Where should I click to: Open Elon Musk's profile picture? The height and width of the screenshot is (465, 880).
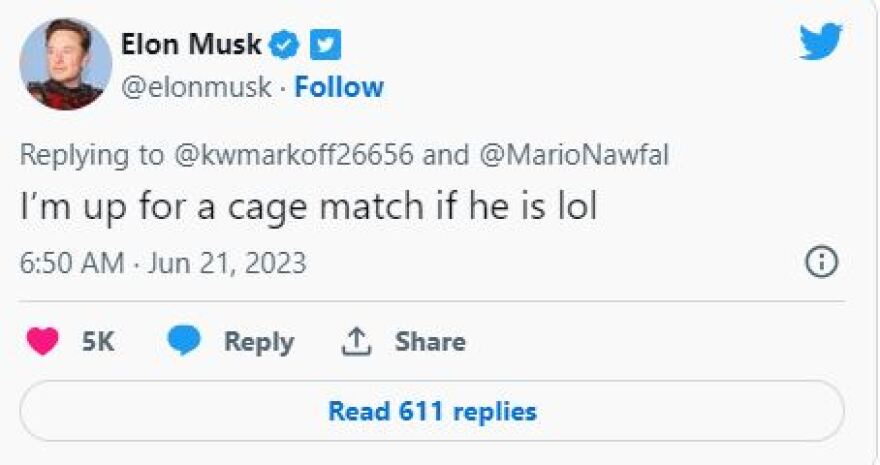click(x=65, y=63)
